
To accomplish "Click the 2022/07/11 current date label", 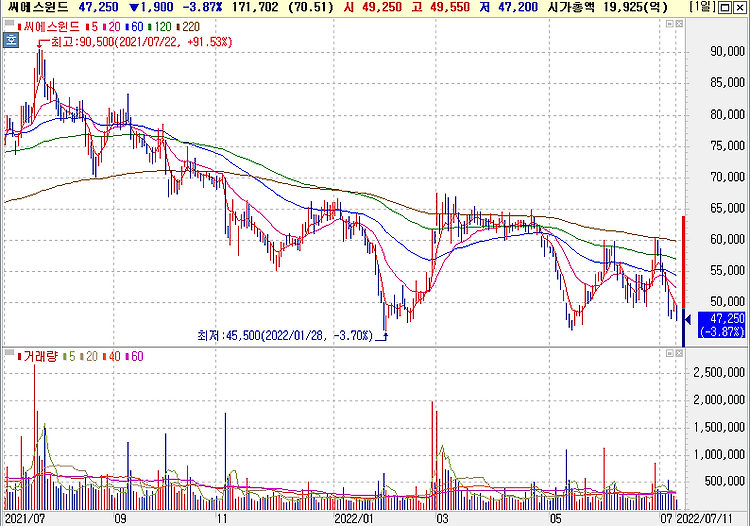I will click(x=706, y=519).
